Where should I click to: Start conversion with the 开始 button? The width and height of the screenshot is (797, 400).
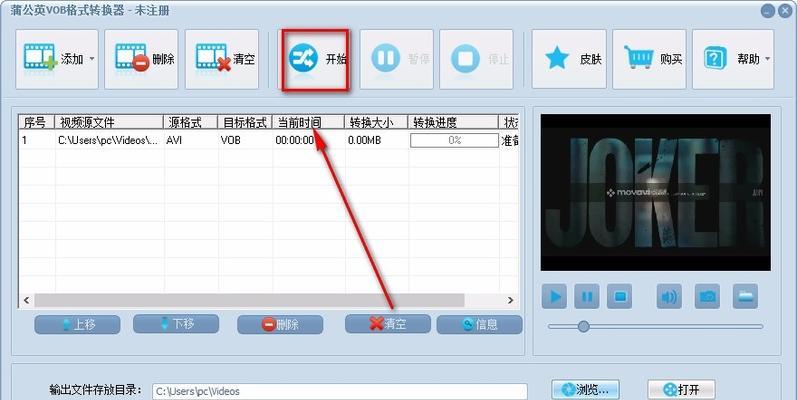(316, 60)
